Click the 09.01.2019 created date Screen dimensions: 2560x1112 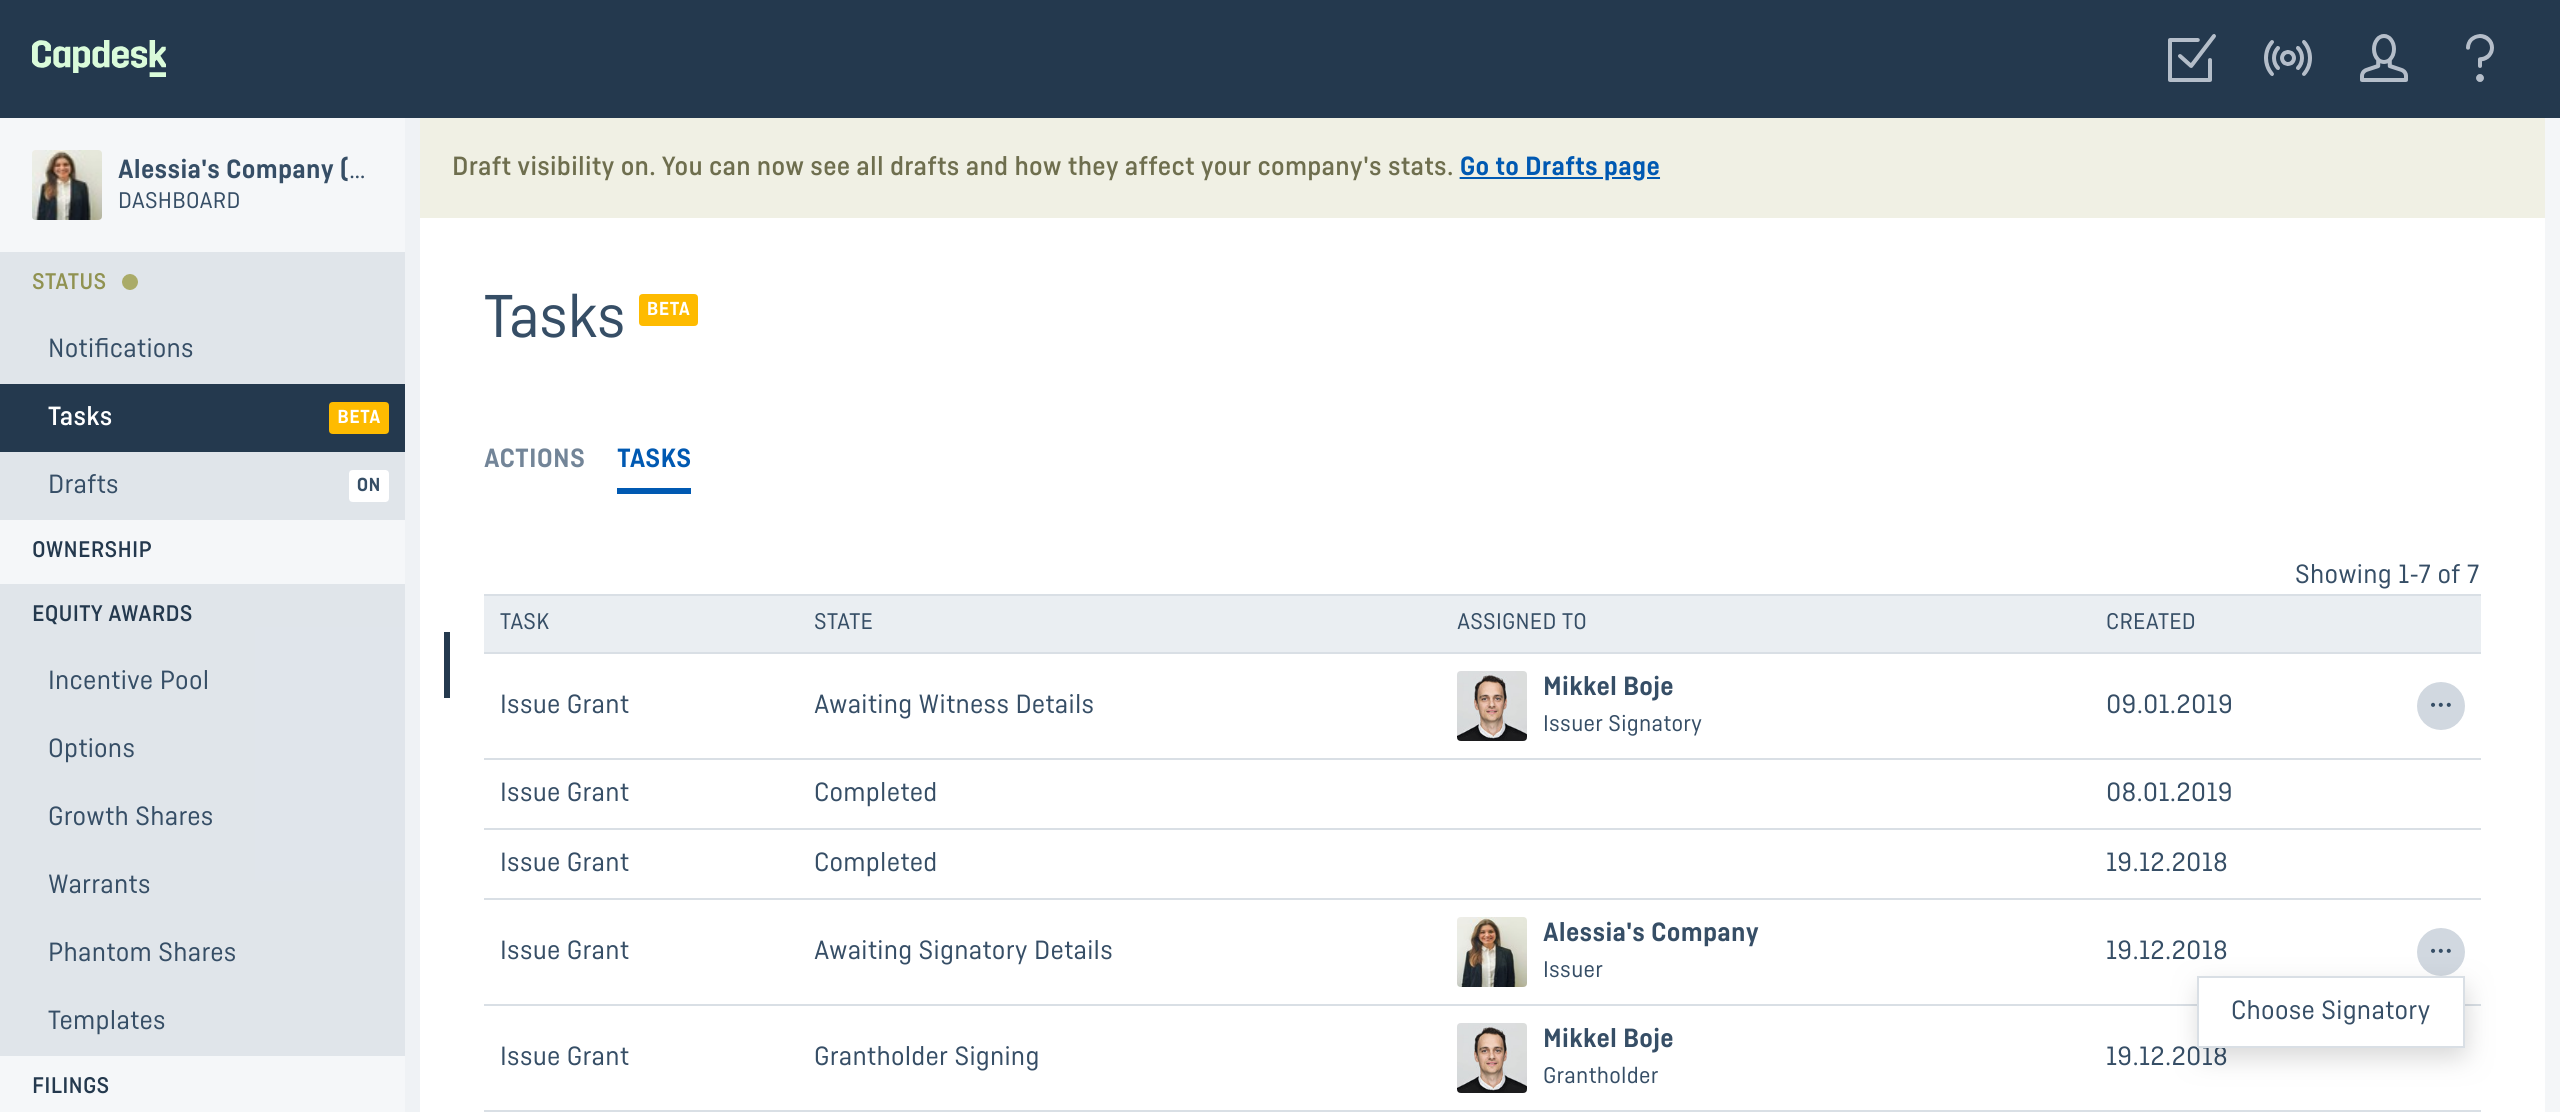tap(2169, 705)
